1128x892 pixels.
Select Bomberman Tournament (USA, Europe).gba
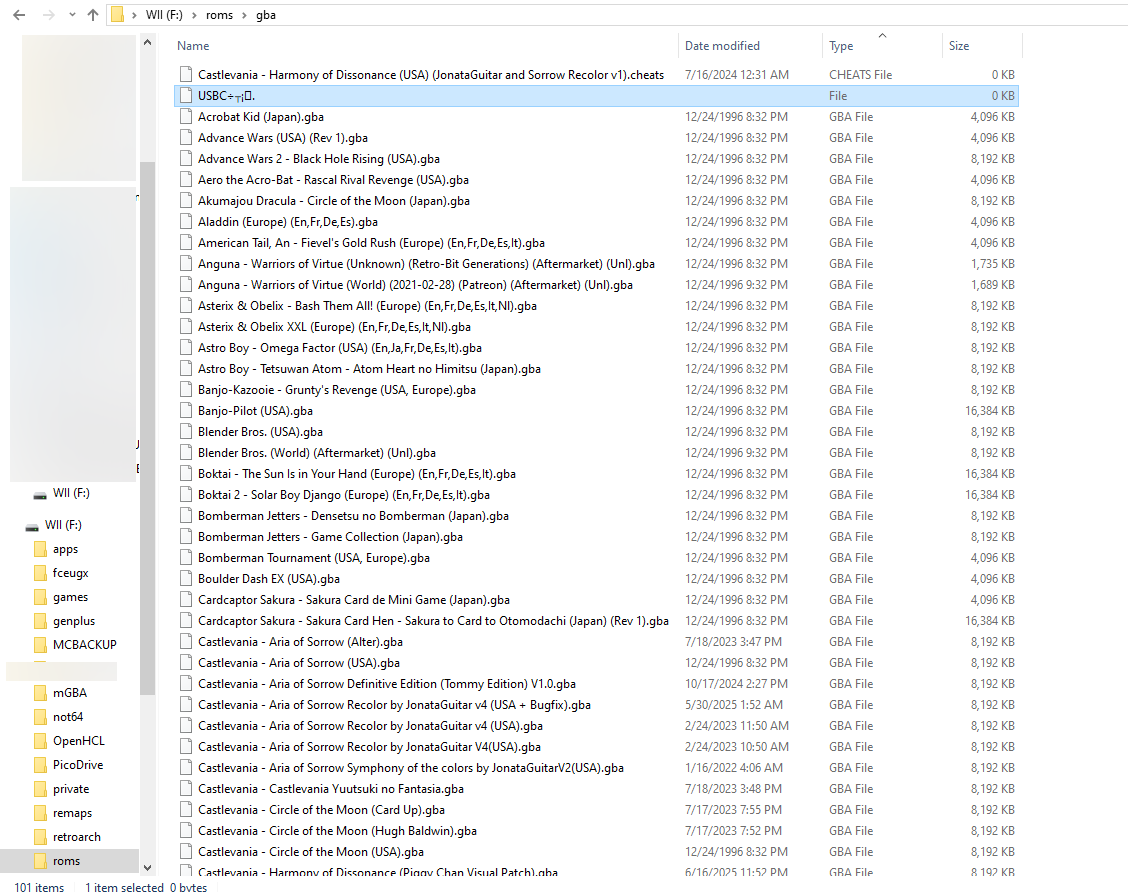tap(314, 558)
